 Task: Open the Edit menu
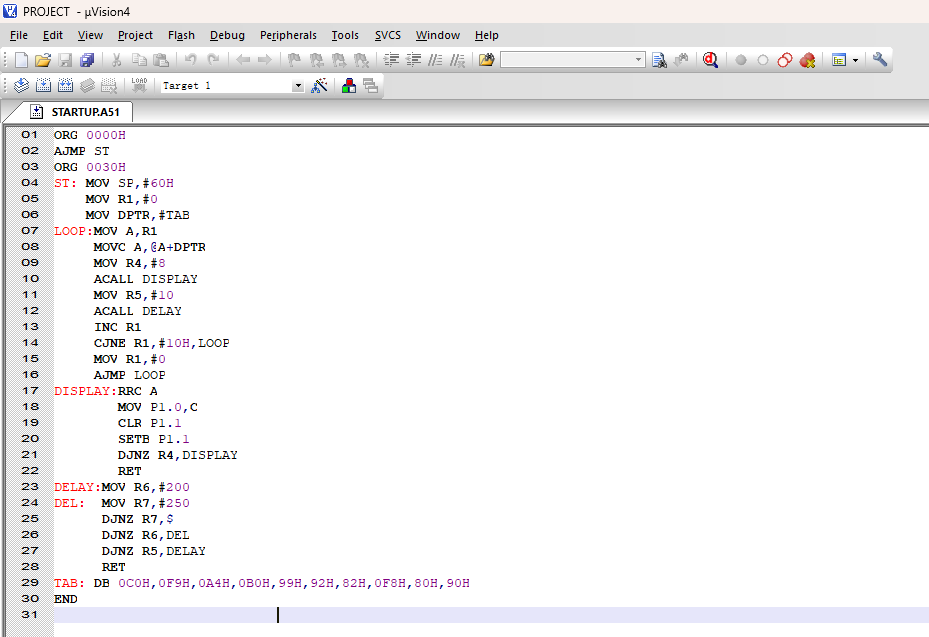(53, 36)
